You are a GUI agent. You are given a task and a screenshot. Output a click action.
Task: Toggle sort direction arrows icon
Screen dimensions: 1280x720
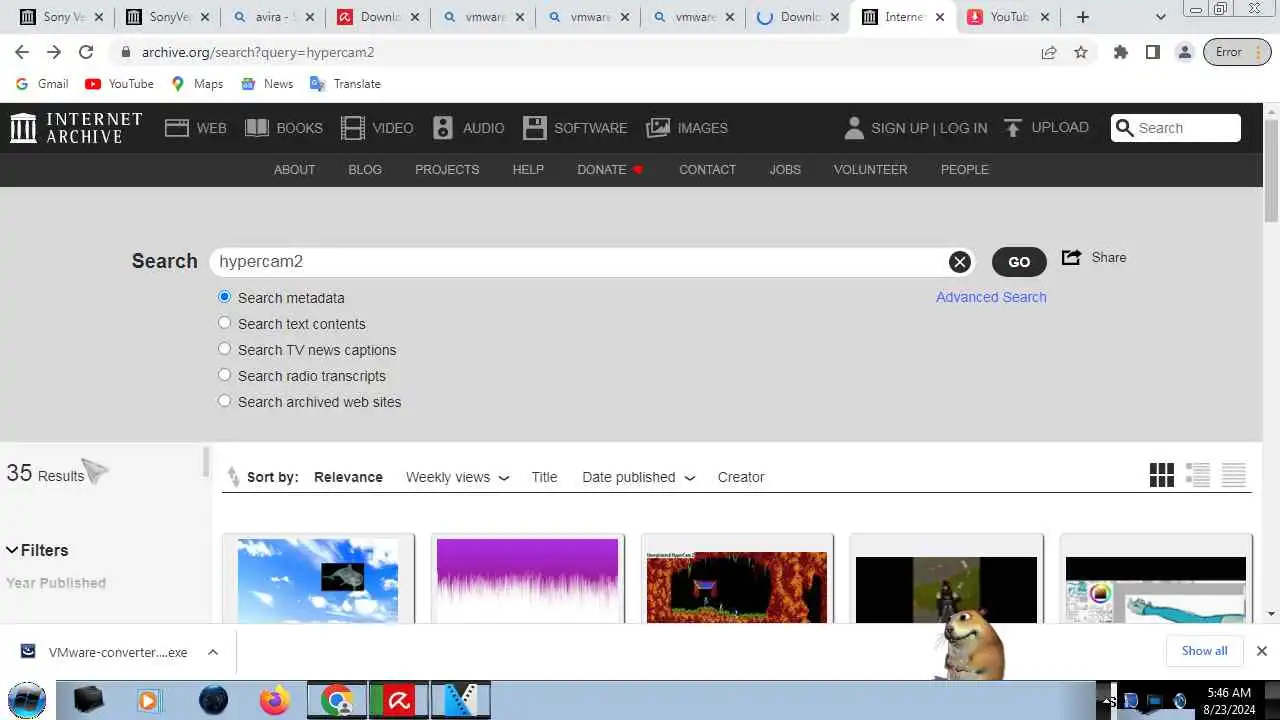click(x=233, y=477)
